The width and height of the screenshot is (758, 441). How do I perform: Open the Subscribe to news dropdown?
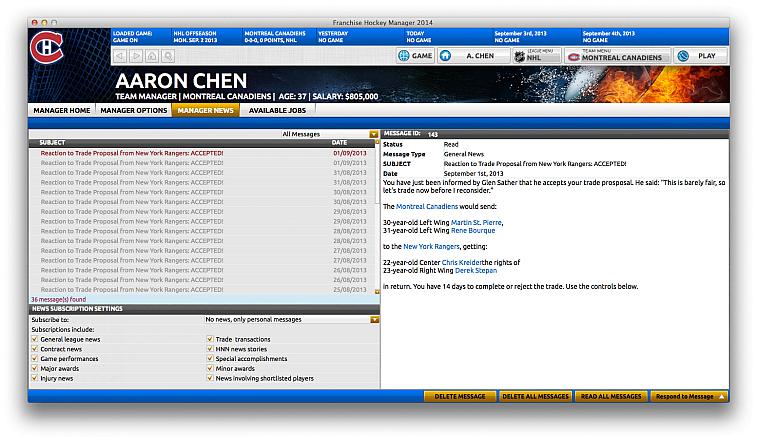374,320
